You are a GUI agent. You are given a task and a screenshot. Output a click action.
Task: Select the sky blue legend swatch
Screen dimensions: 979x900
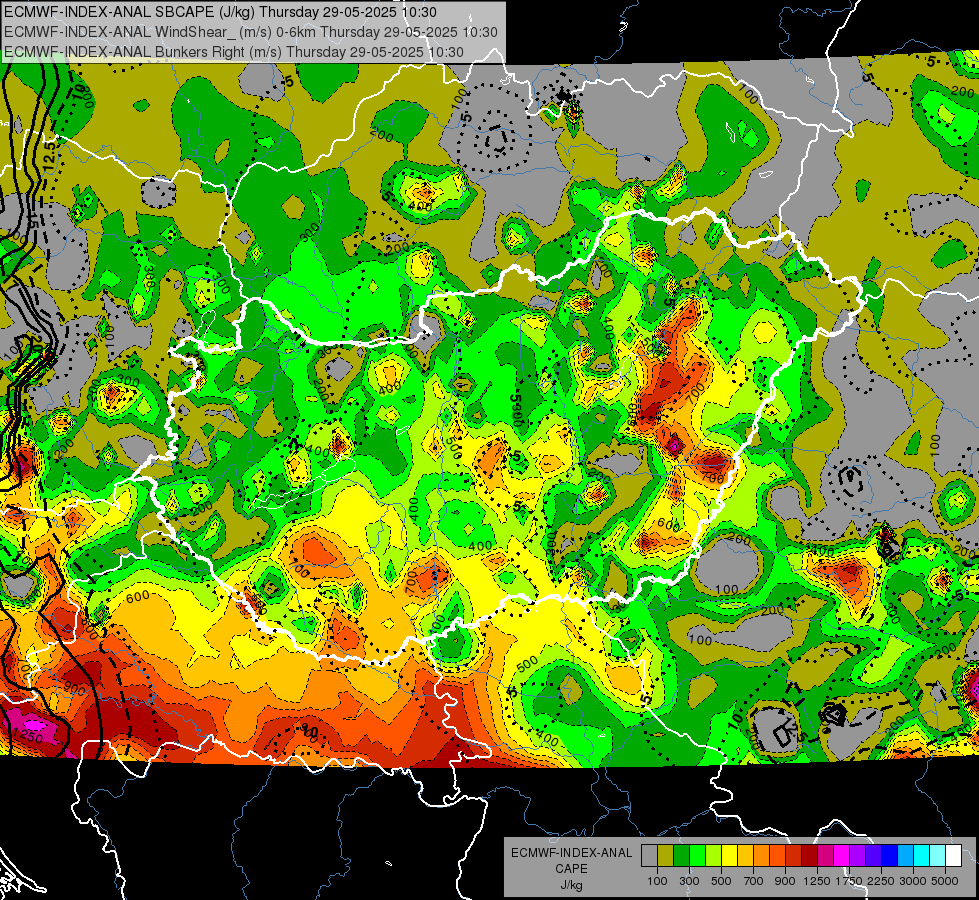point(905,855)
